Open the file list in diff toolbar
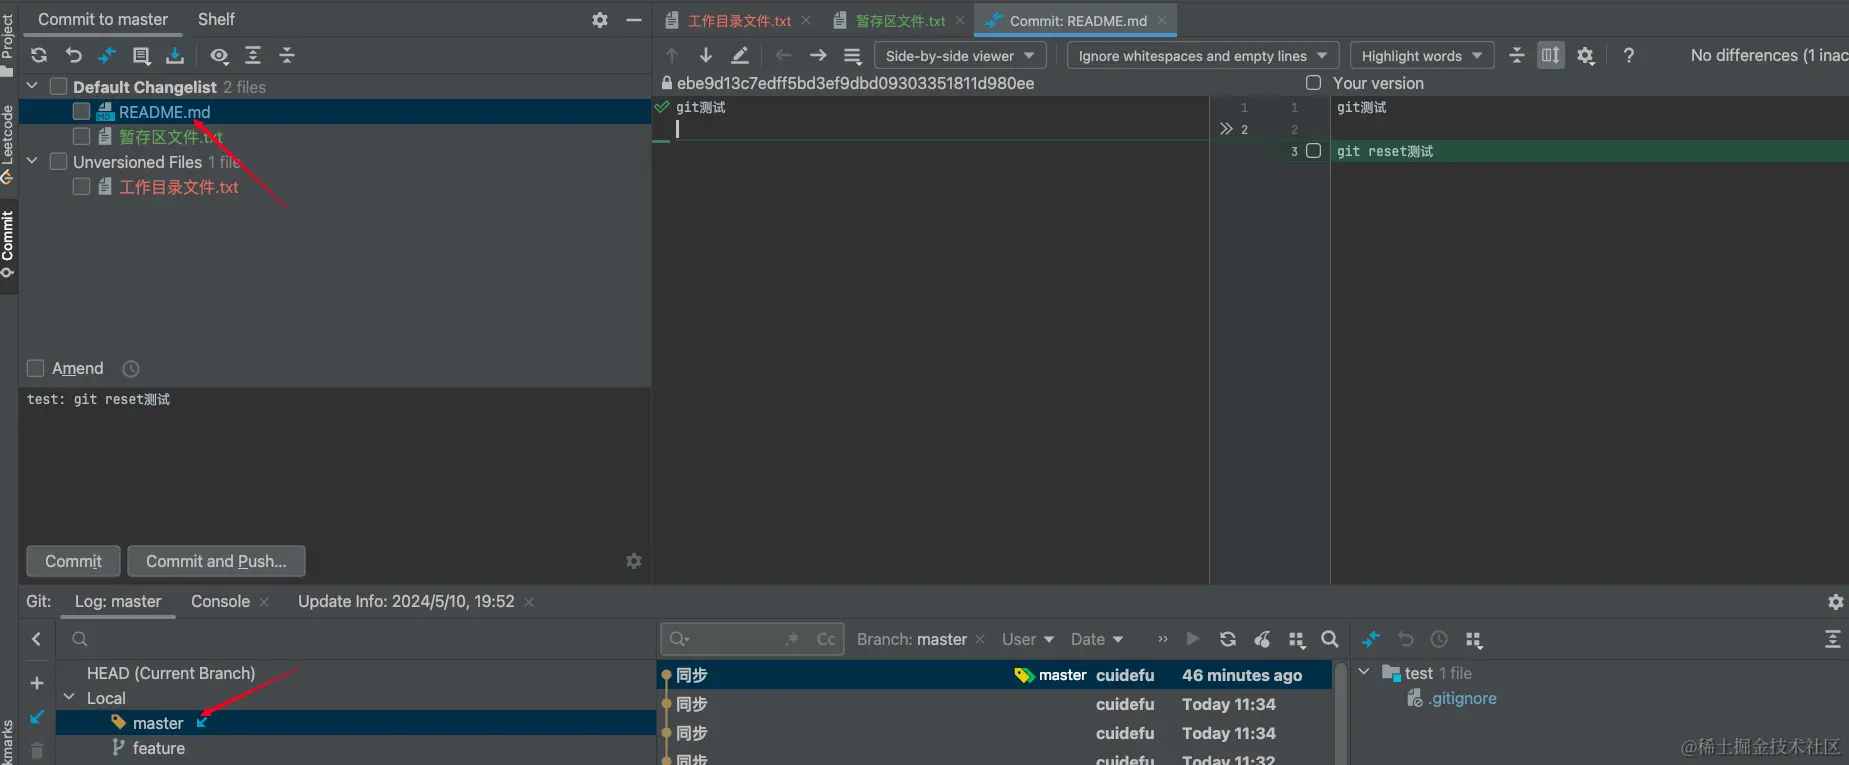This screenshot has width=1849, height=765. [852, 56]
